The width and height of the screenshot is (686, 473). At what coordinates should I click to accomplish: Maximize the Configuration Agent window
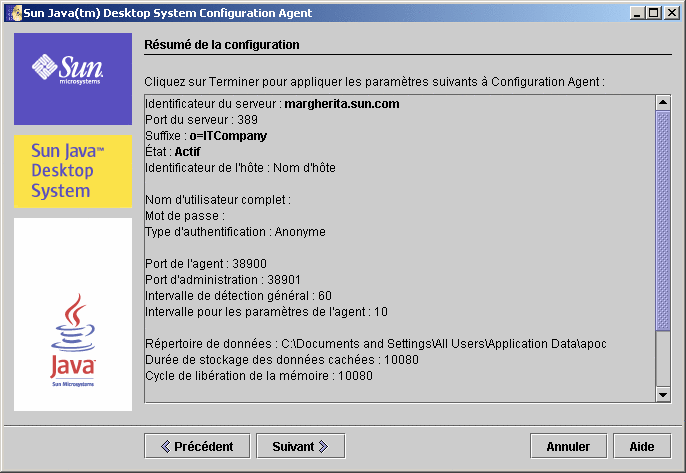click(654, 13)
